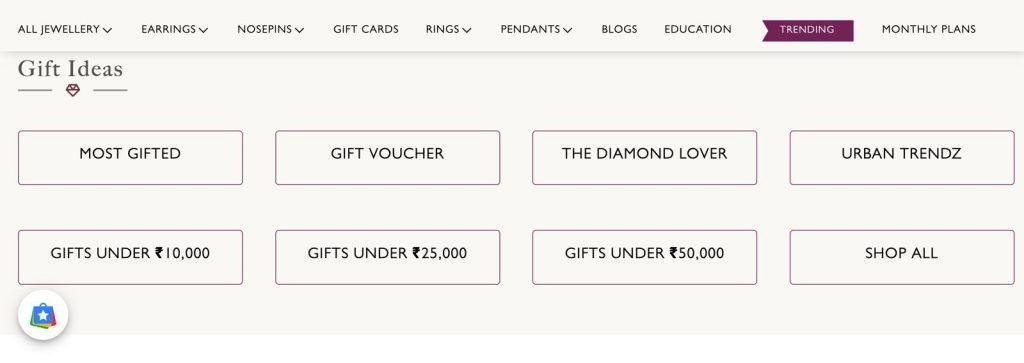Click the purple Trending tag
Screen dimensions: 1024x363
point(807,30)
